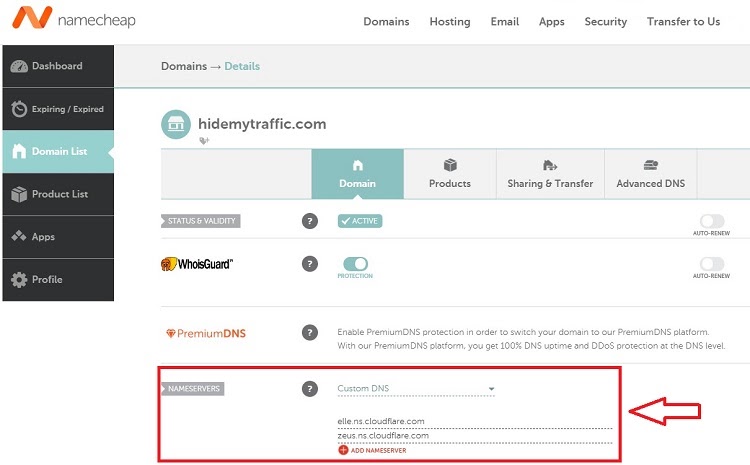Click the zeus.ns.cloudflare.com nameserver field
Screen dimensions: 750x465
pyautogui.click(x=474, y=436)
